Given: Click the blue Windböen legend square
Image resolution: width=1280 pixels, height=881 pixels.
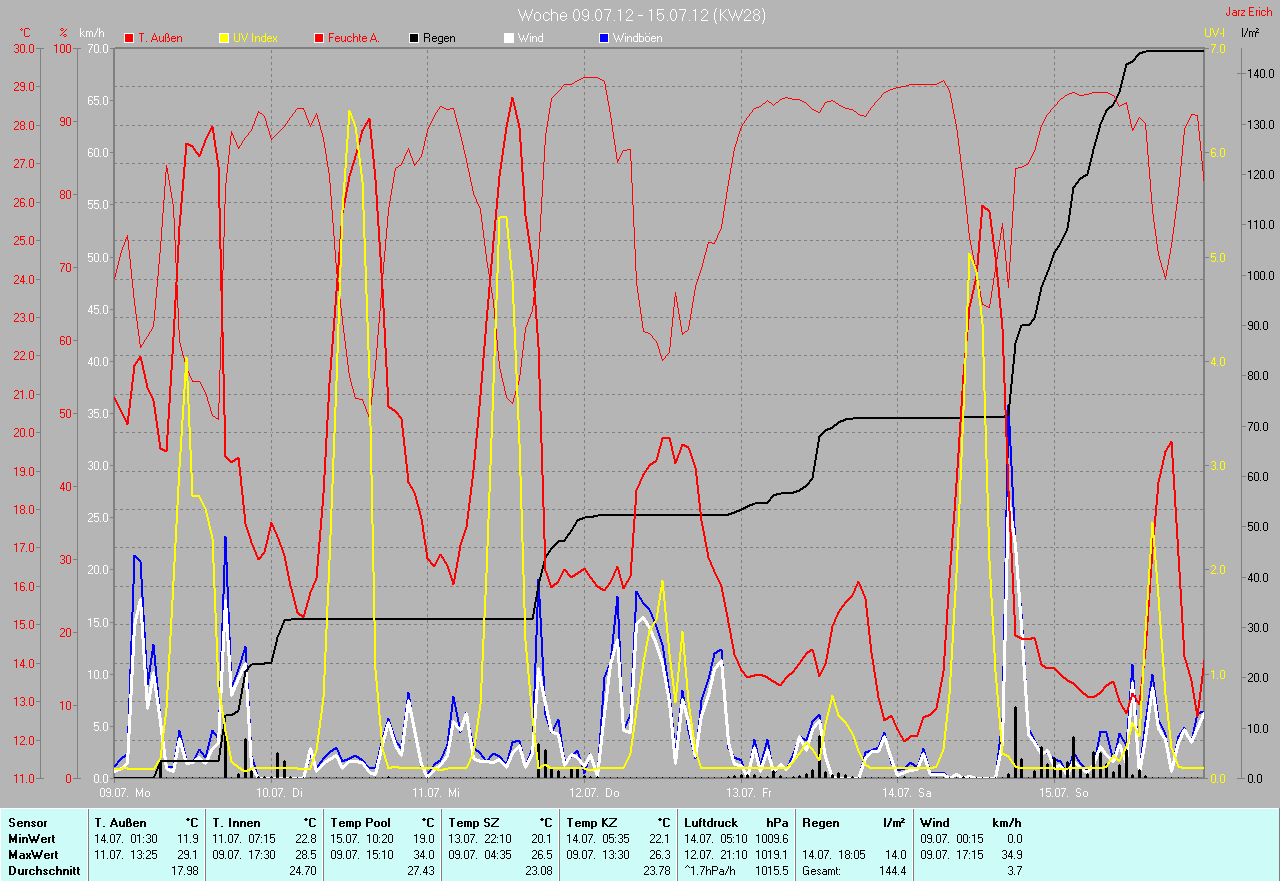Looking at the screenshot, I should click(604, 38).
